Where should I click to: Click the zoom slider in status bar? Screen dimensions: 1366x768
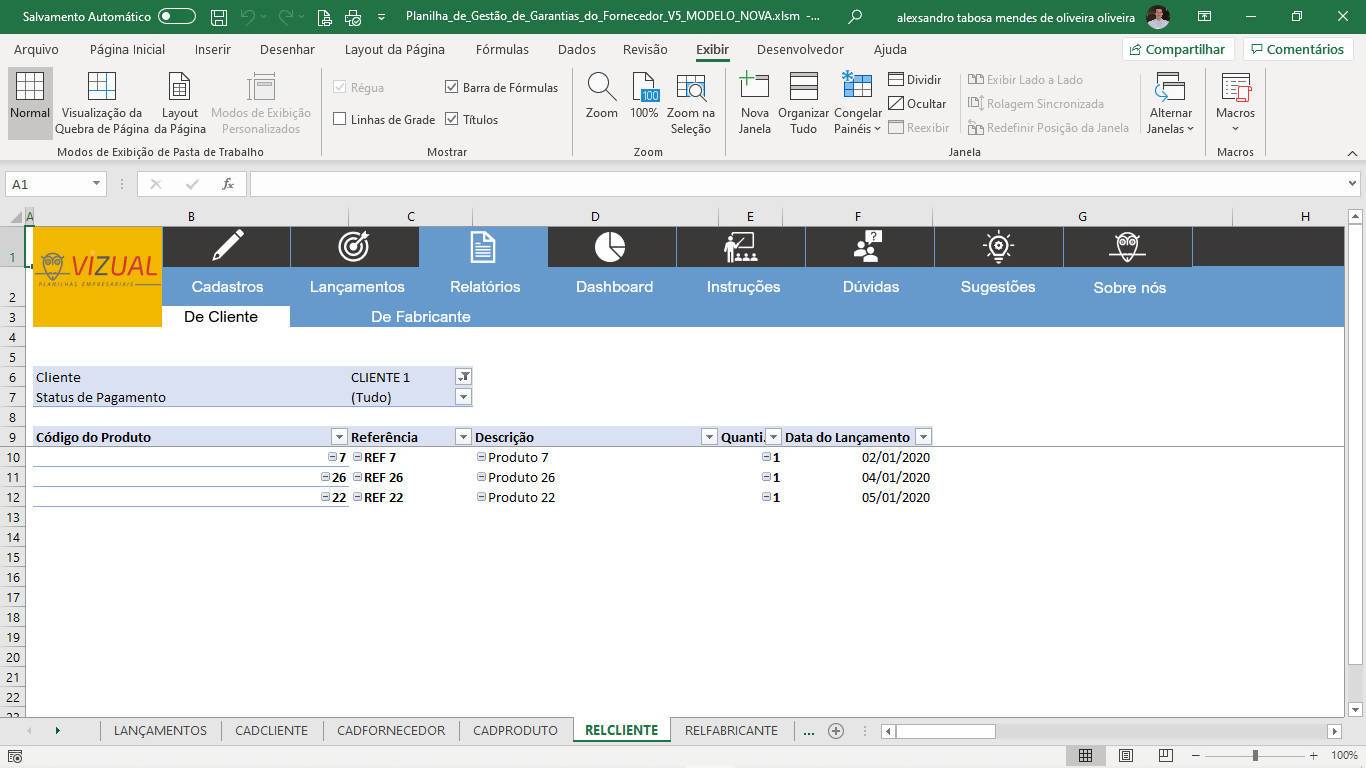[x=1255, y=755]
